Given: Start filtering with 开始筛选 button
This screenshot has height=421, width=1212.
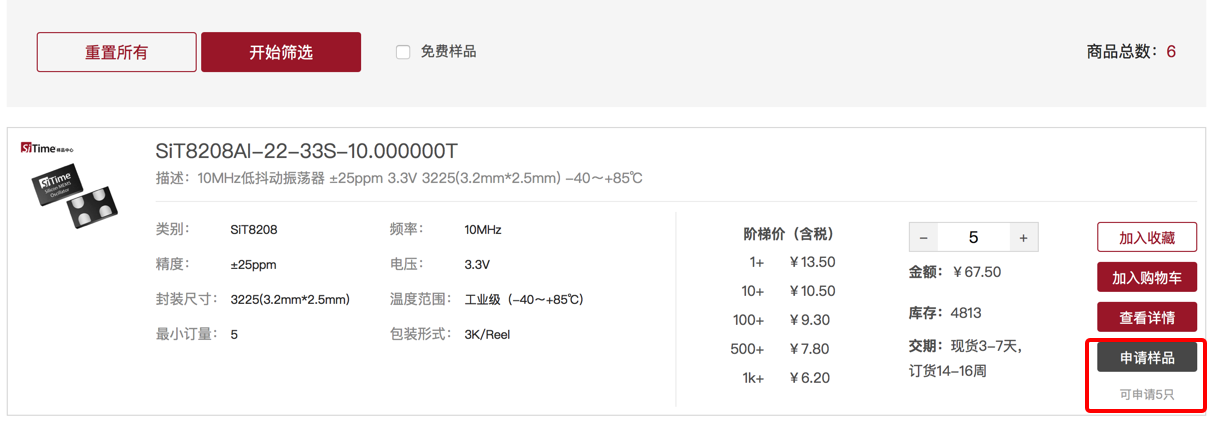Looking at the screenshot, I should tap(281, 52).
